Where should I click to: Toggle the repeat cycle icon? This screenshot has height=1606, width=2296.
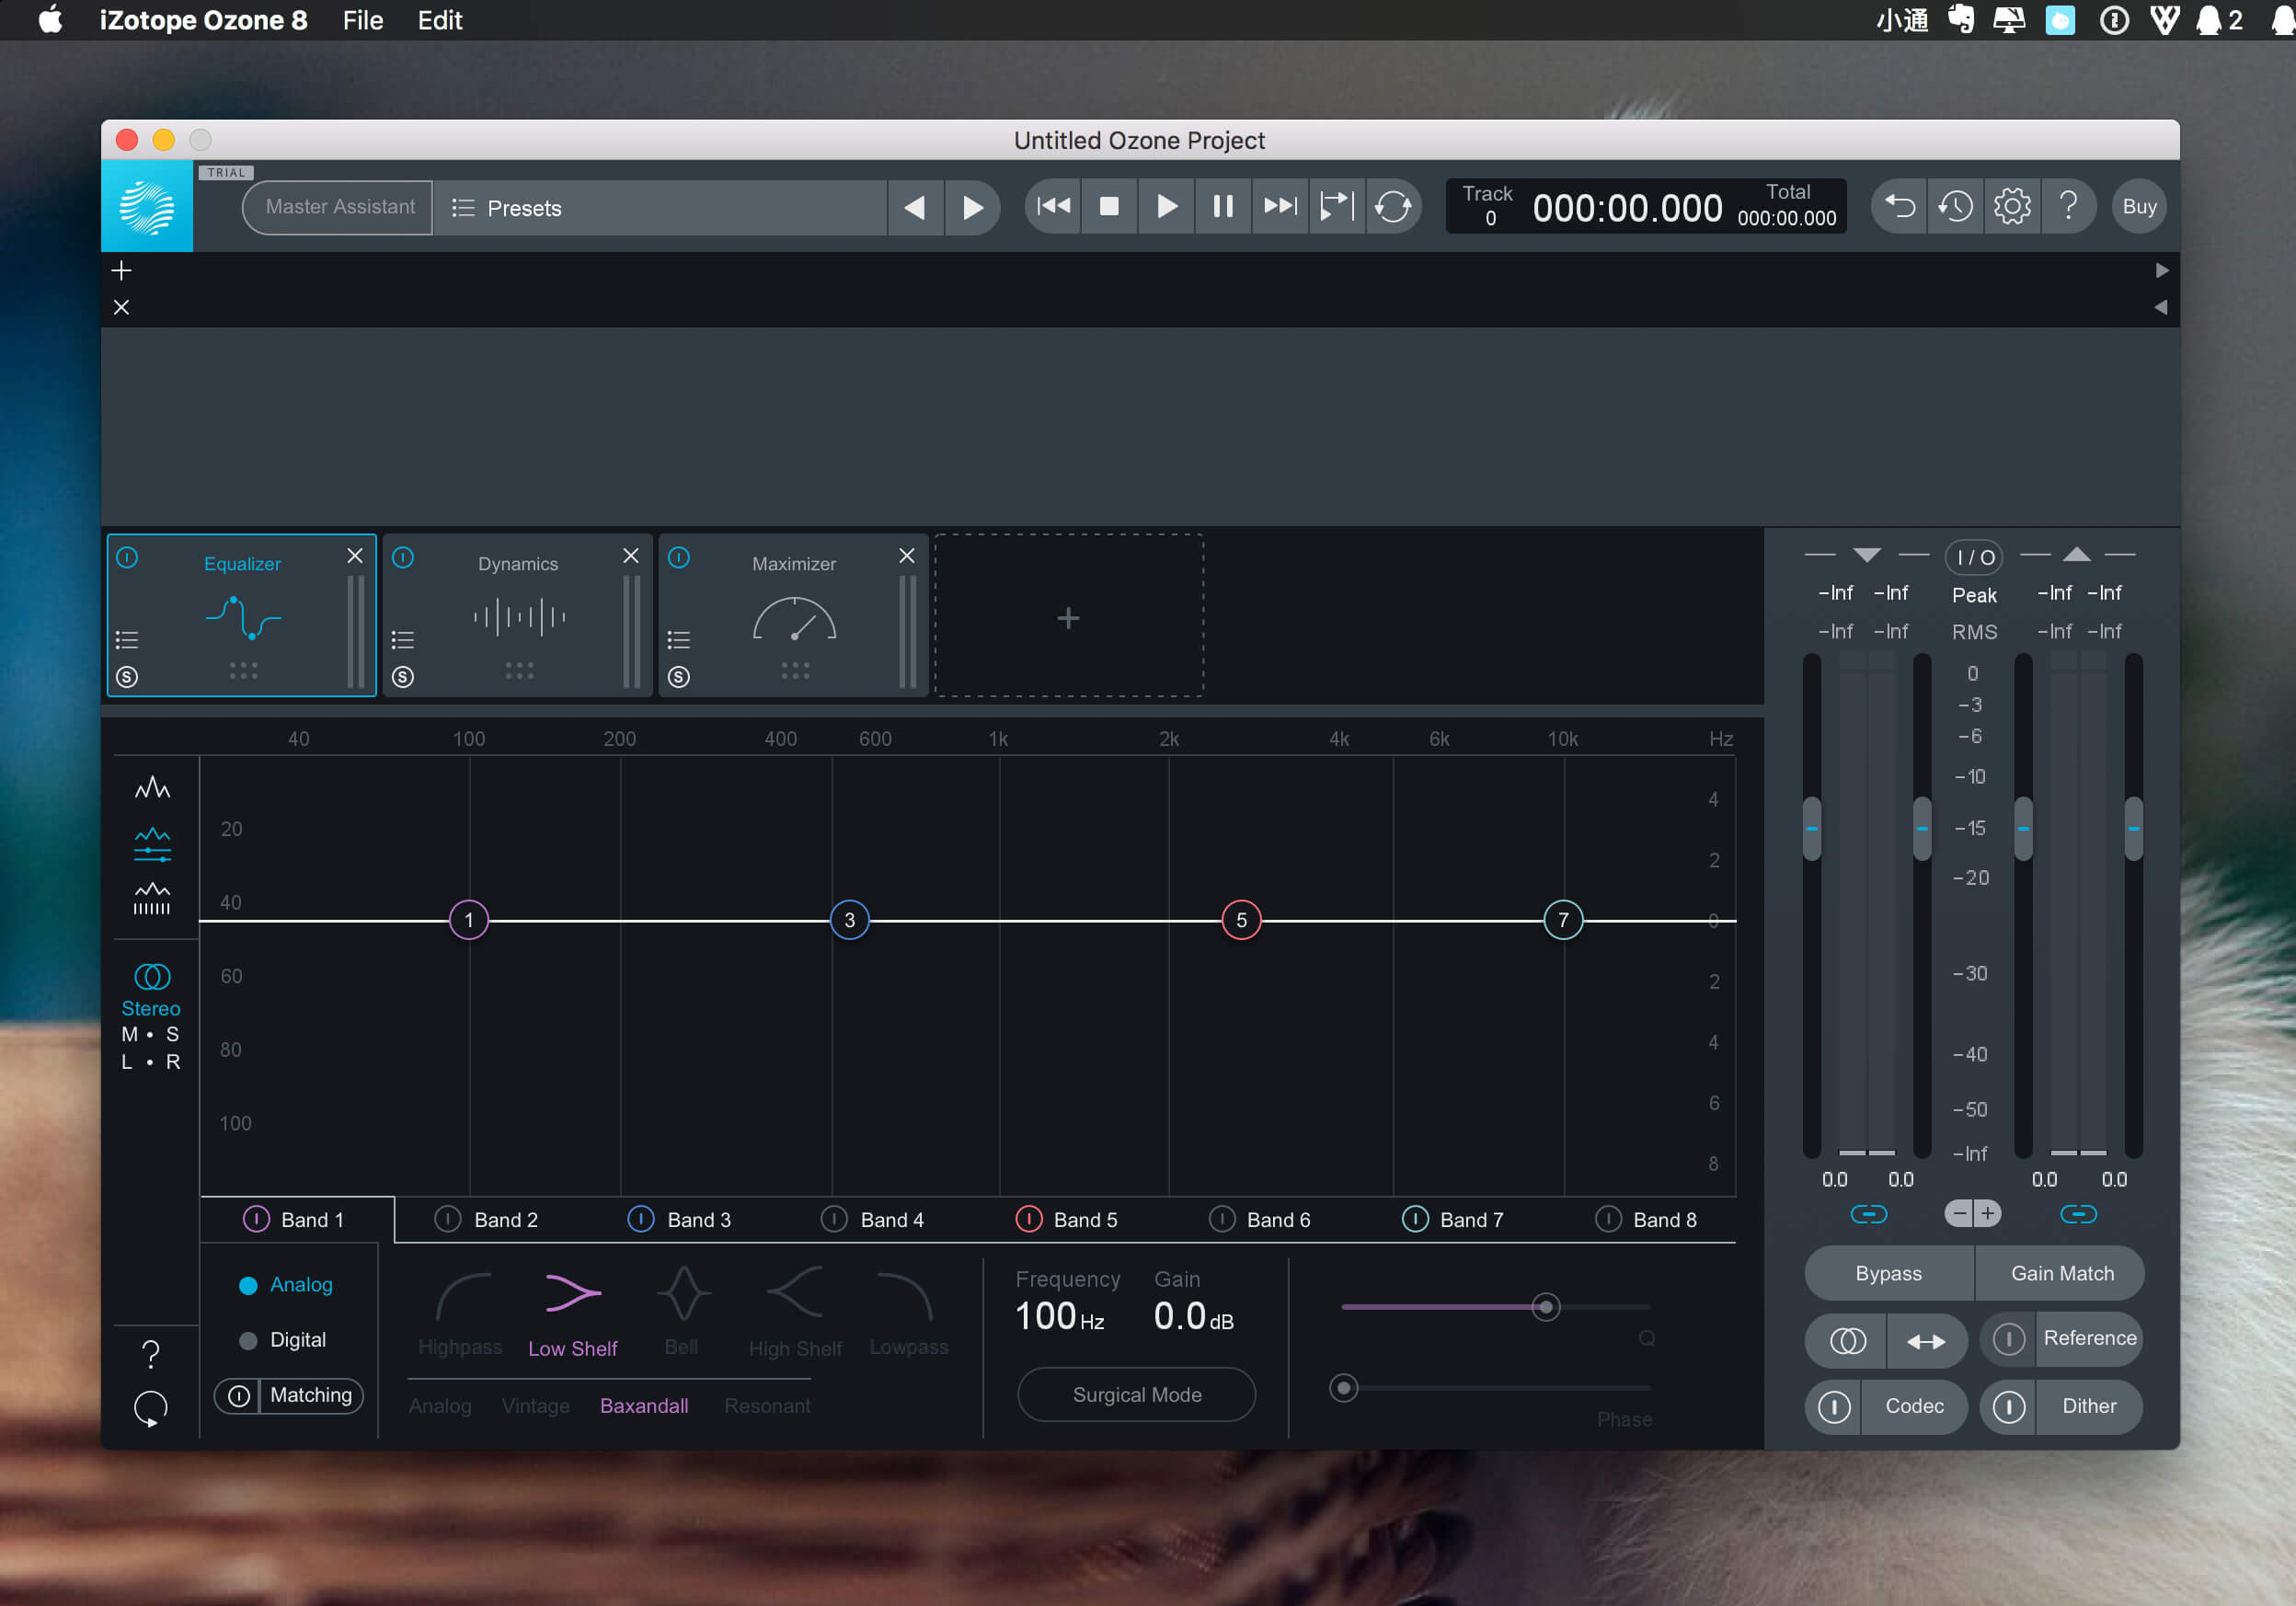tap(1393, 206)
